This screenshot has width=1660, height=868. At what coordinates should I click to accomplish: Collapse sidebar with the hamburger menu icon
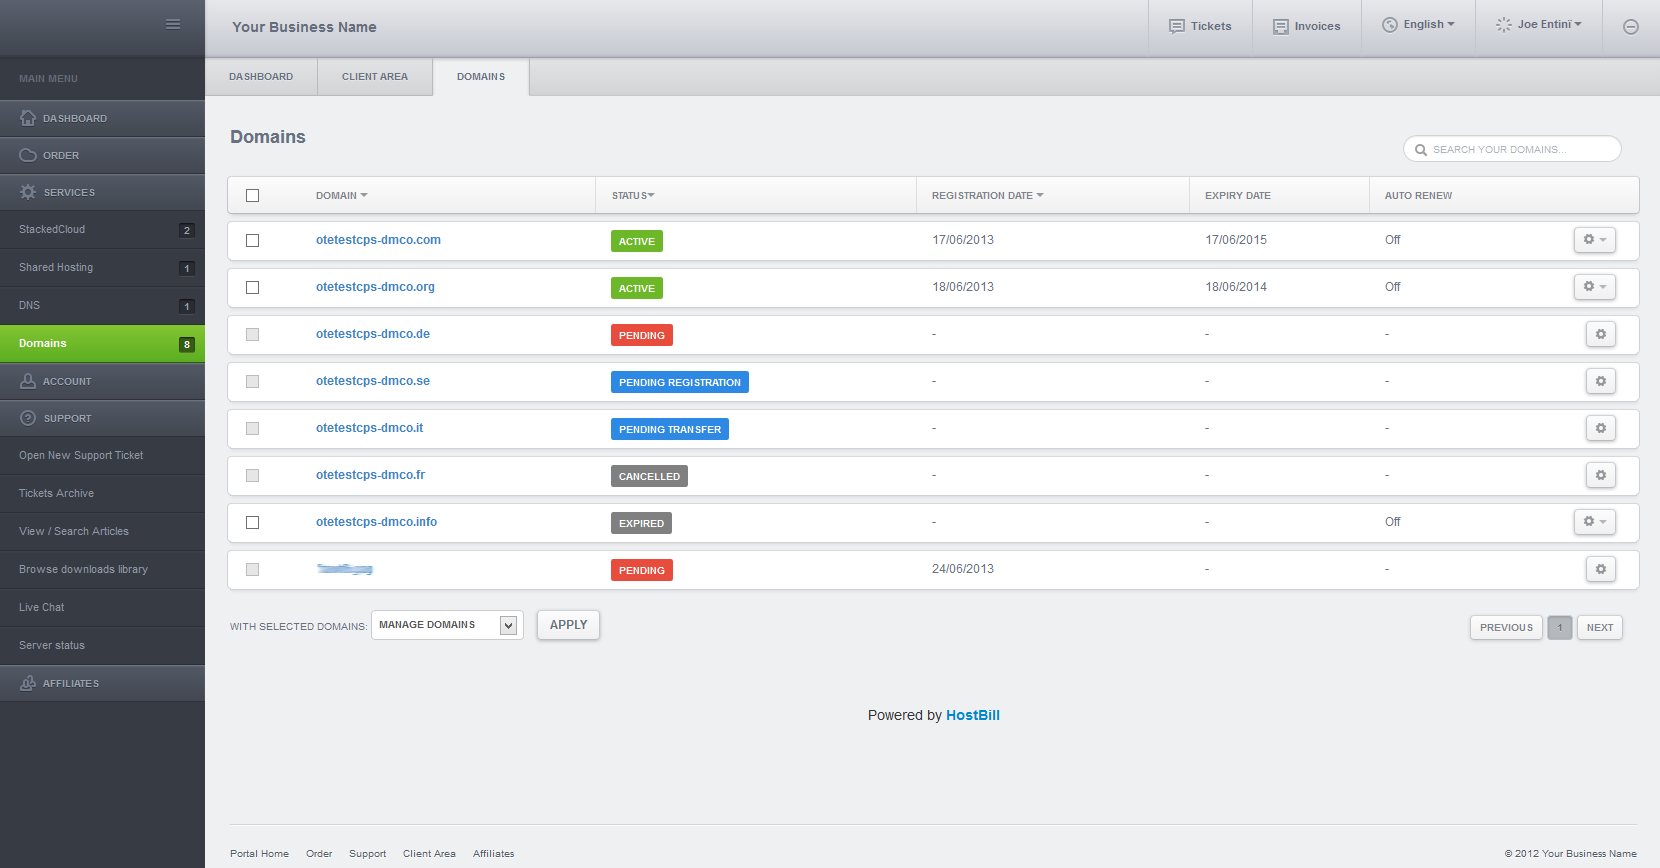coord(173,24)
